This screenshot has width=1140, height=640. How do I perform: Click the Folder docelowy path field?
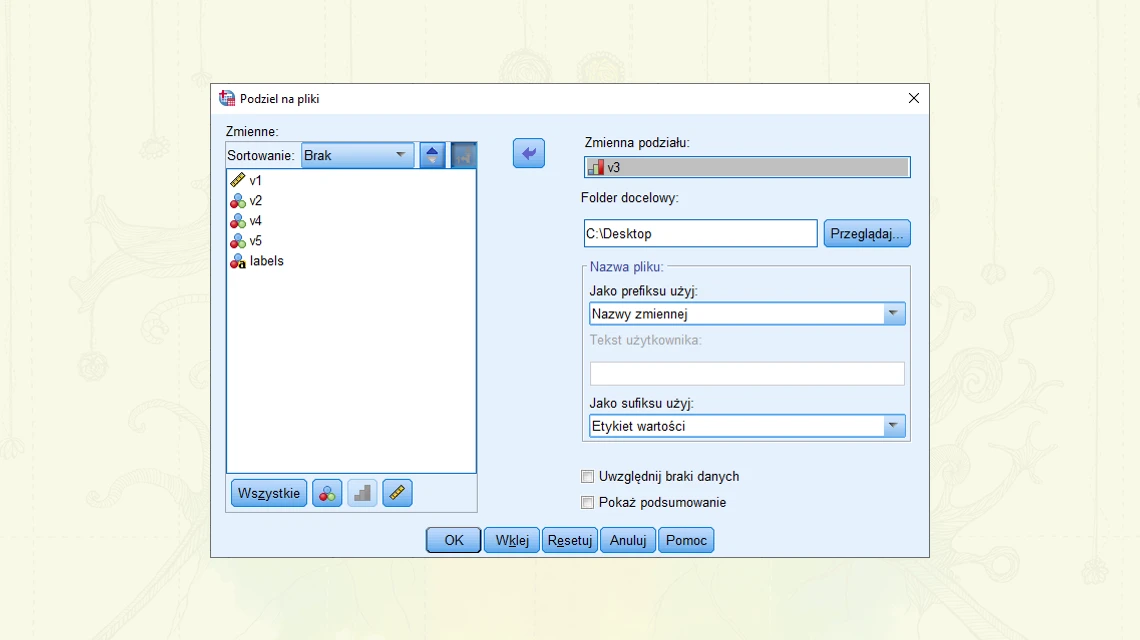pyautogui.click(x=701, y=233)
